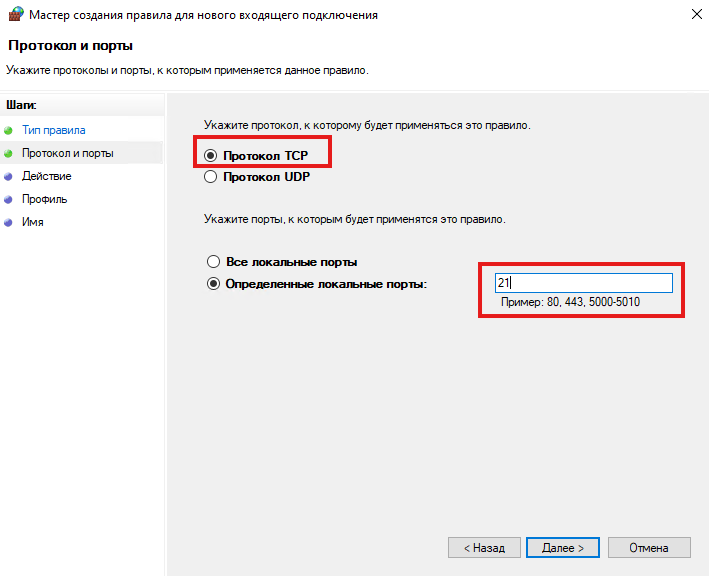Pick Определенные локальные порты radio button

click(x=212, y=284)
